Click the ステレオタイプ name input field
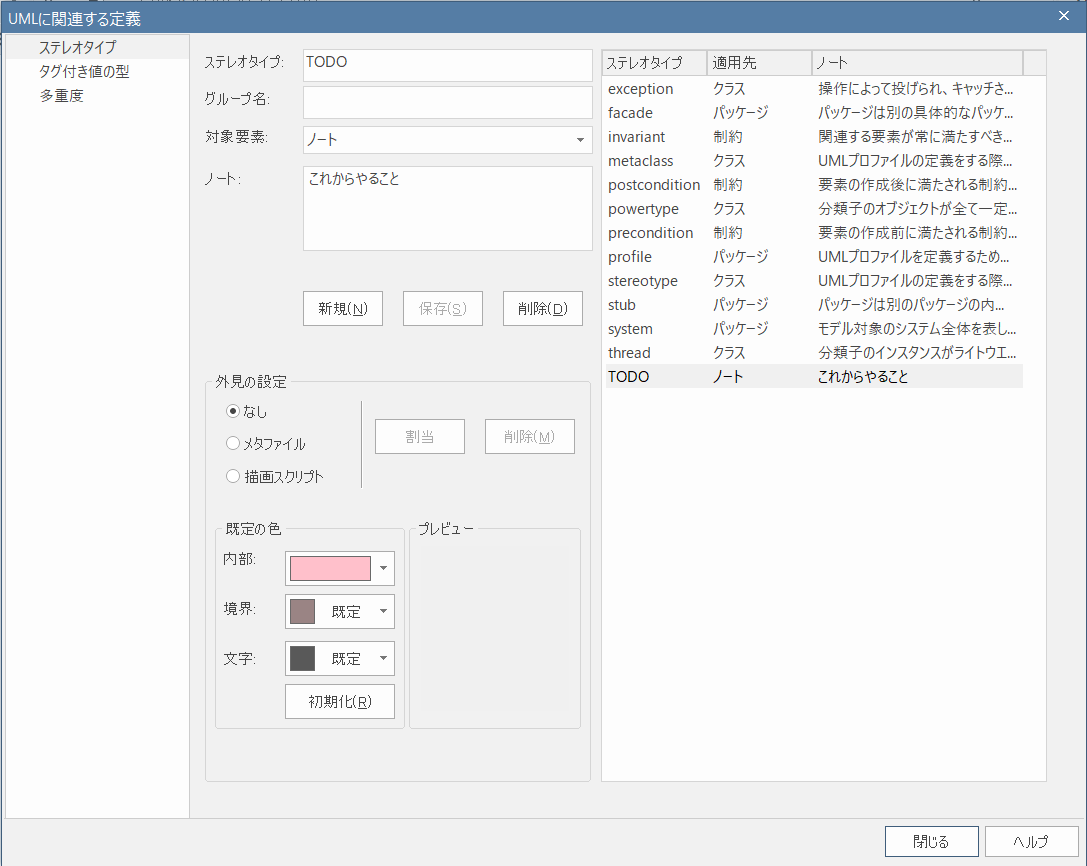1087x866 pixels. 448,65
